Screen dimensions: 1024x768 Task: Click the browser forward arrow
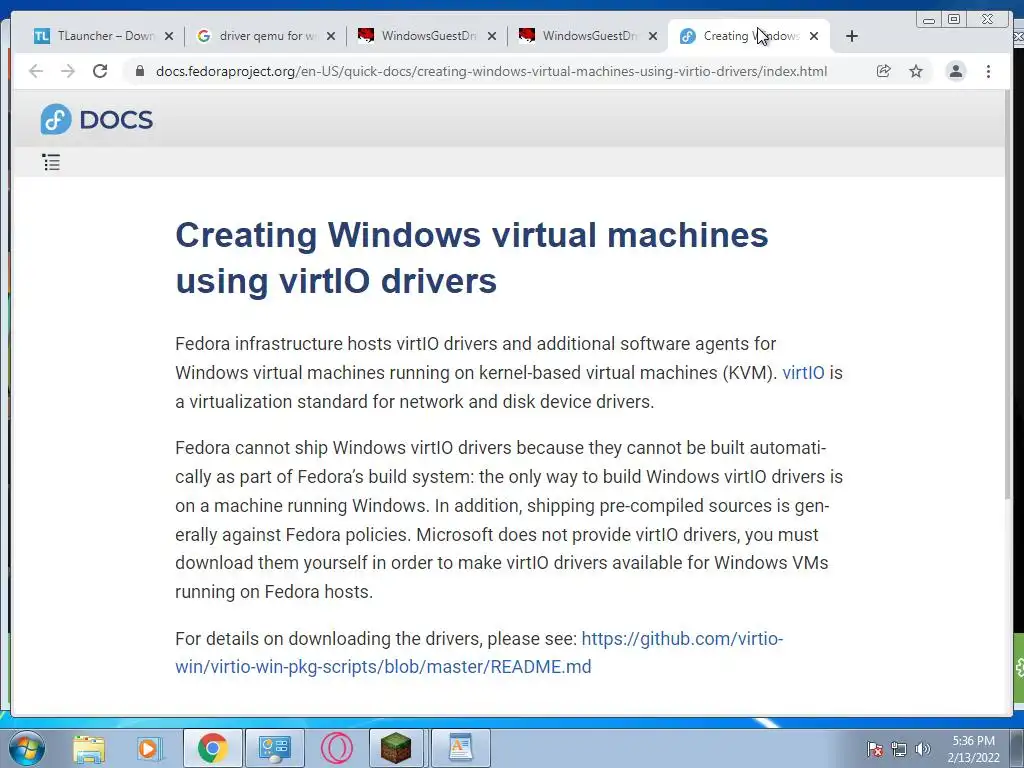click(68, 71)
